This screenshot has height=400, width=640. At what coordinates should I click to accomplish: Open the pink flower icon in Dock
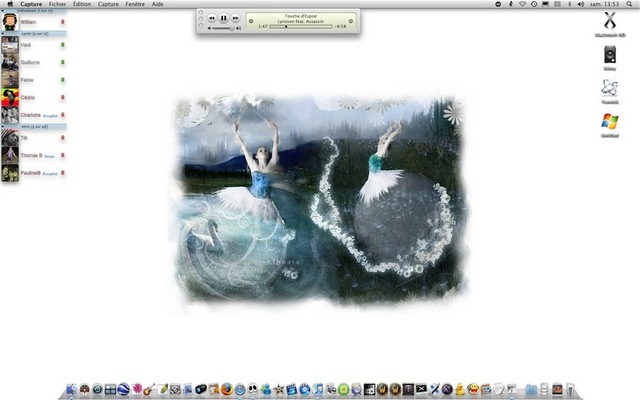coord(137,389)
